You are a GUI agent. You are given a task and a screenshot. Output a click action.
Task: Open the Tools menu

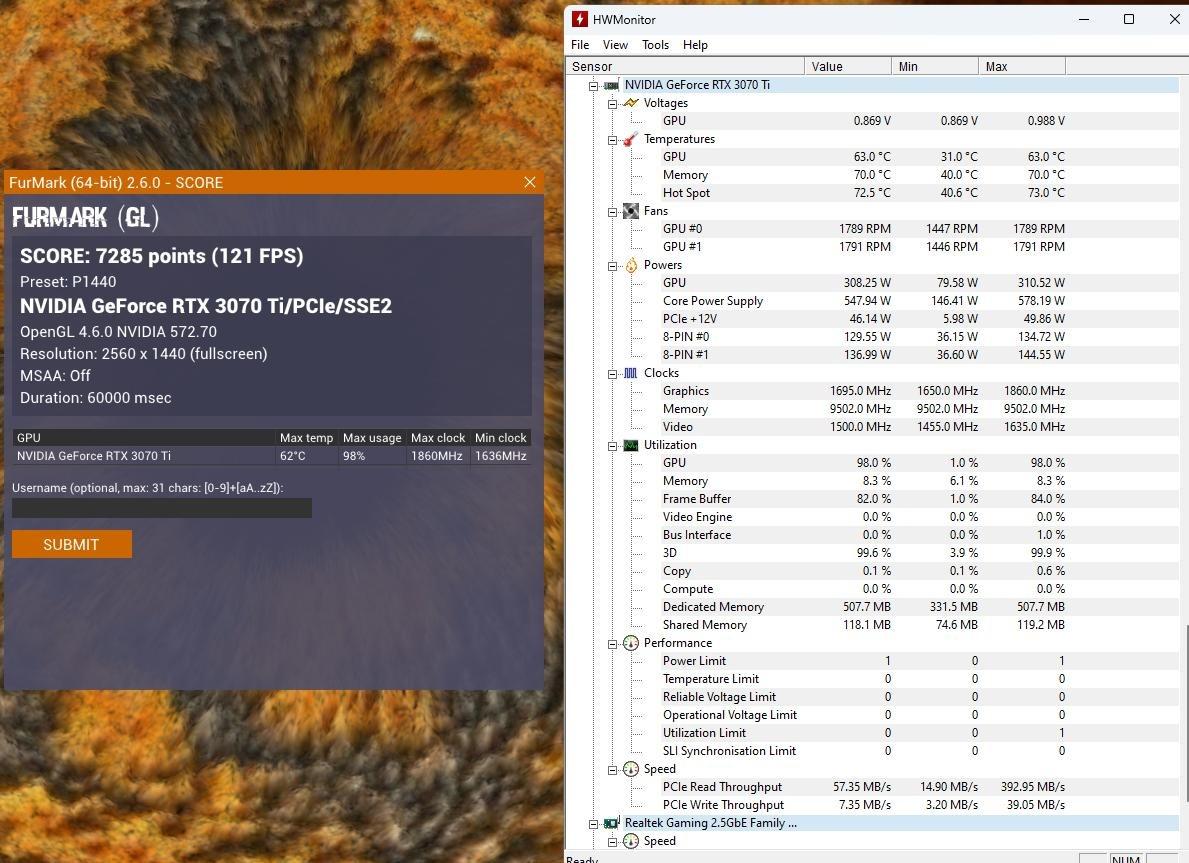tap(655, 45)
